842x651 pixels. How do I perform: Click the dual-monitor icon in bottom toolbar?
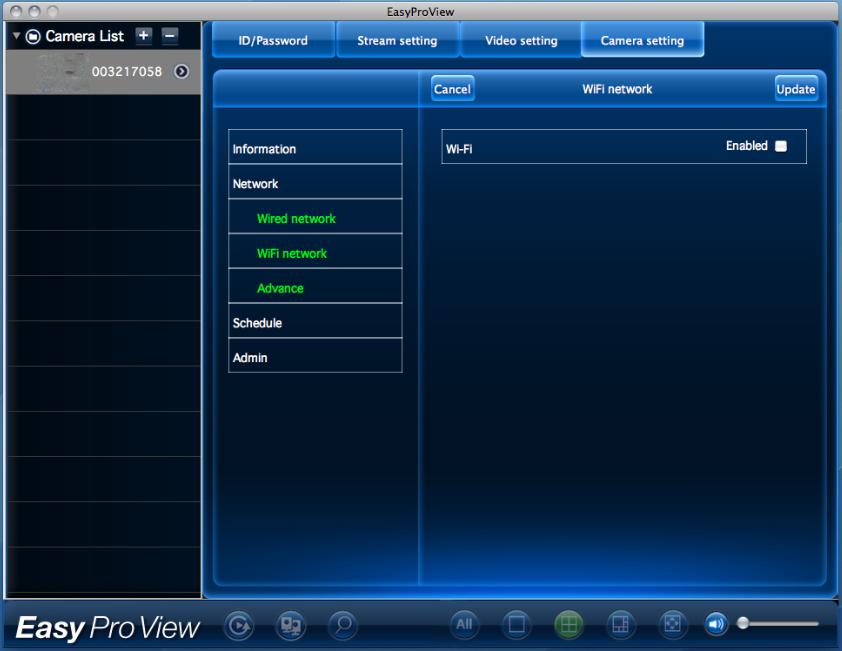(291, 625)
